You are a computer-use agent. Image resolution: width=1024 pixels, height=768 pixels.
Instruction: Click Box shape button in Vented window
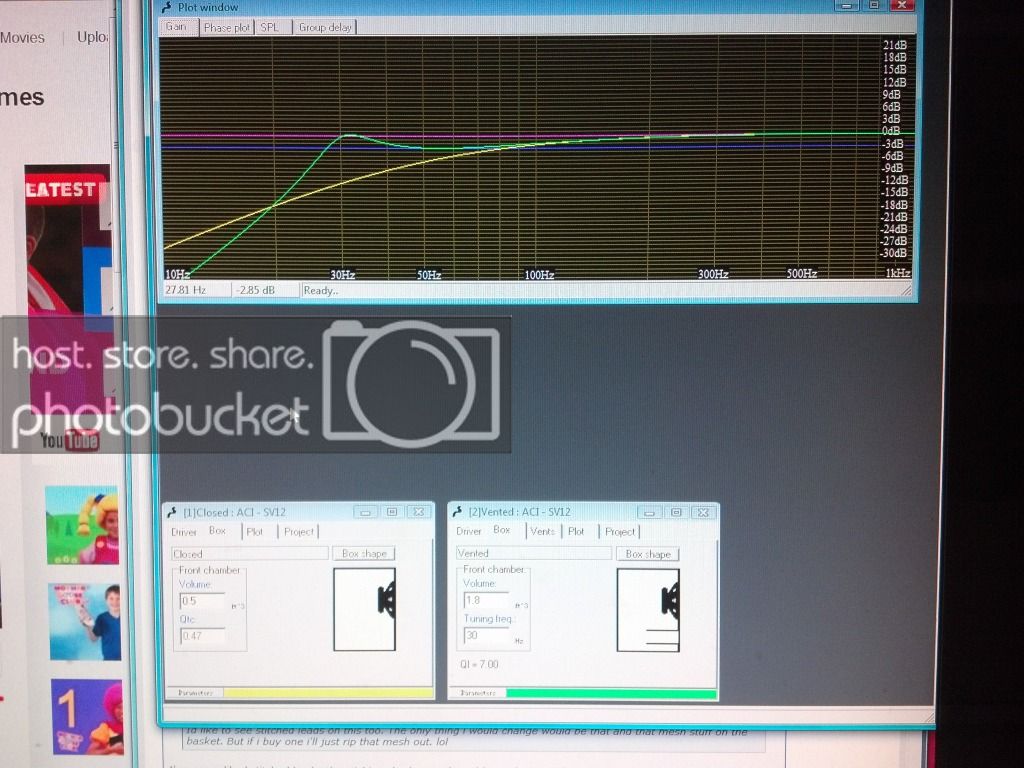tap(648, 554)
